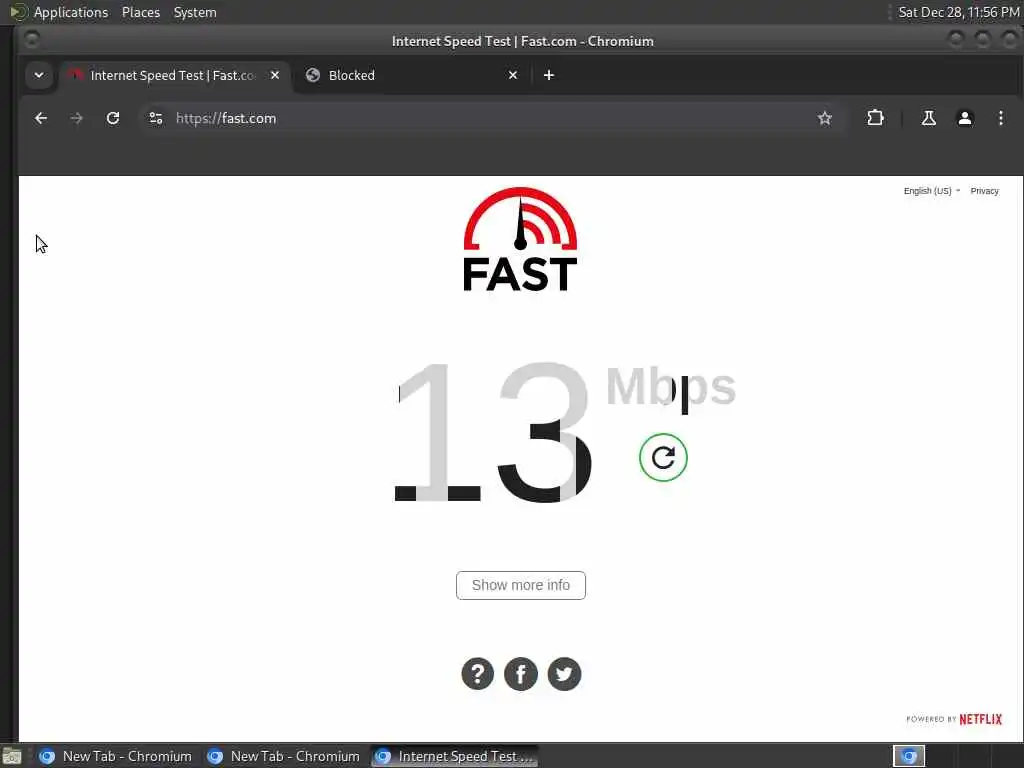The width and height of the screenshot is (1024, 768).
Task: Bookmark this page with star icon
Action: click(x=825, y=118)
